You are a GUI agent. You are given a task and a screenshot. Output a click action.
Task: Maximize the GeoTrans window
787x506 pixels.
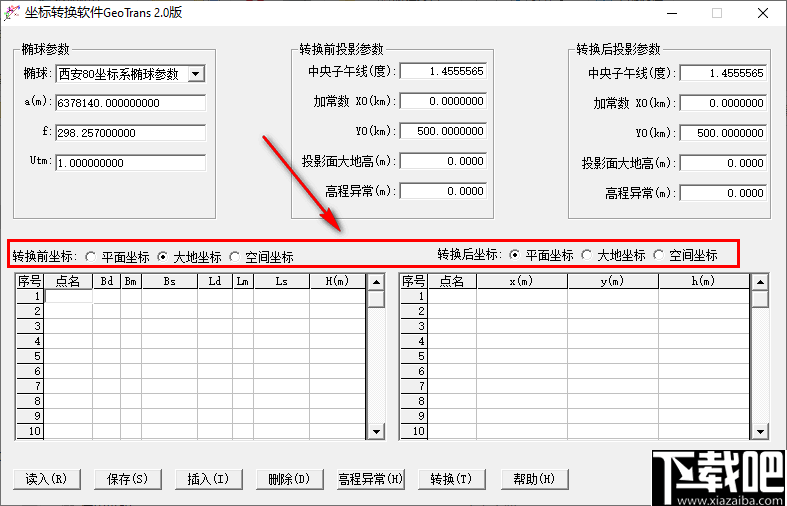[x=717, y=14]
